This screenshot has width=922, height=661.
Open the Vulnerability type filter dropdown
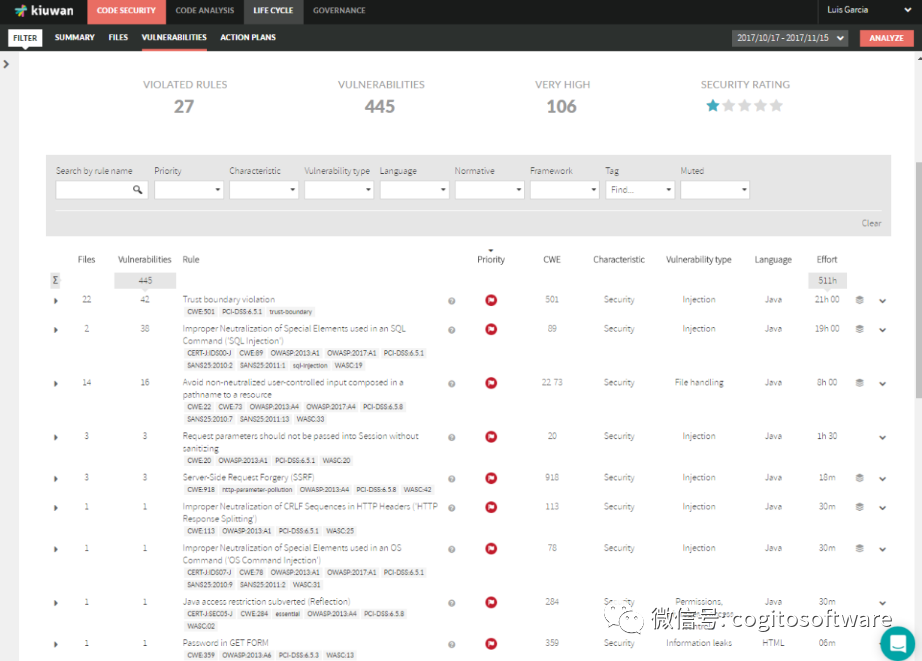339,189
